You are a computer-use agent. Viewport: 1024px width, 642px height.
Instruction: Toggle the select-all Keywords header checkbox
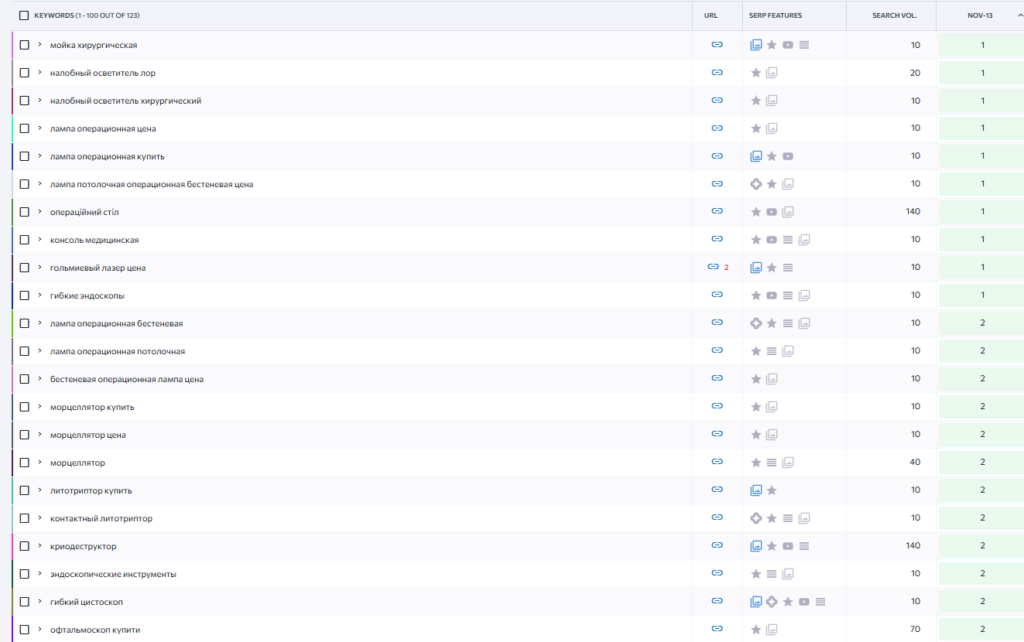click(x=24, y=15)
